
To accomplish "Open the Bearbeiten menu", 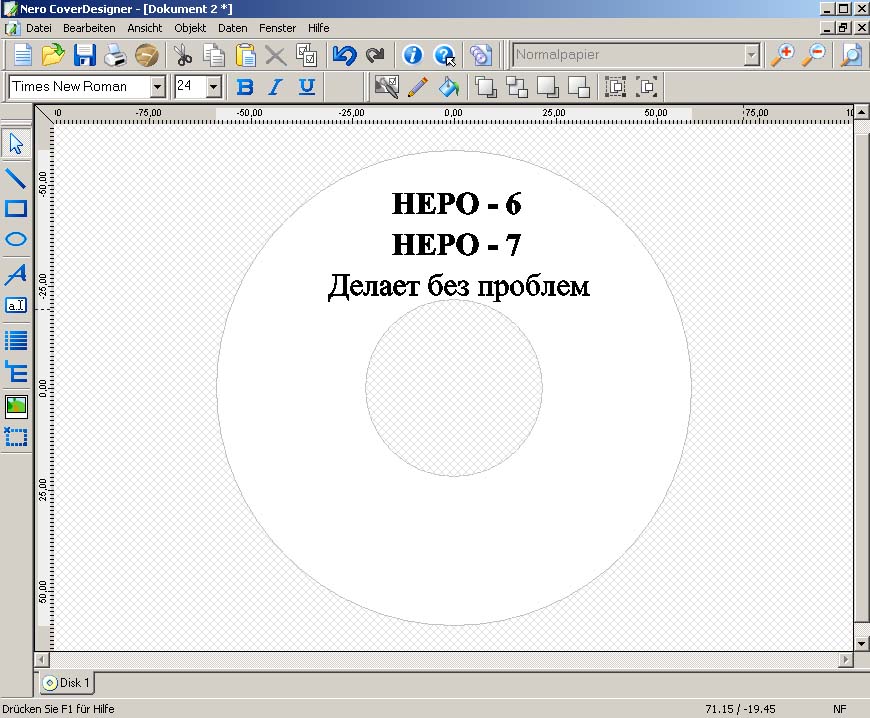I will (x=89, y=28).
